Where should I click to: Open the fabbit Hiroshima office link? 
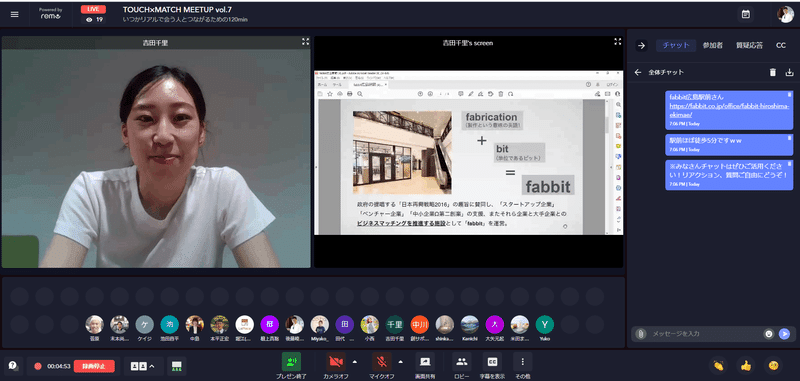pos(730,111)
